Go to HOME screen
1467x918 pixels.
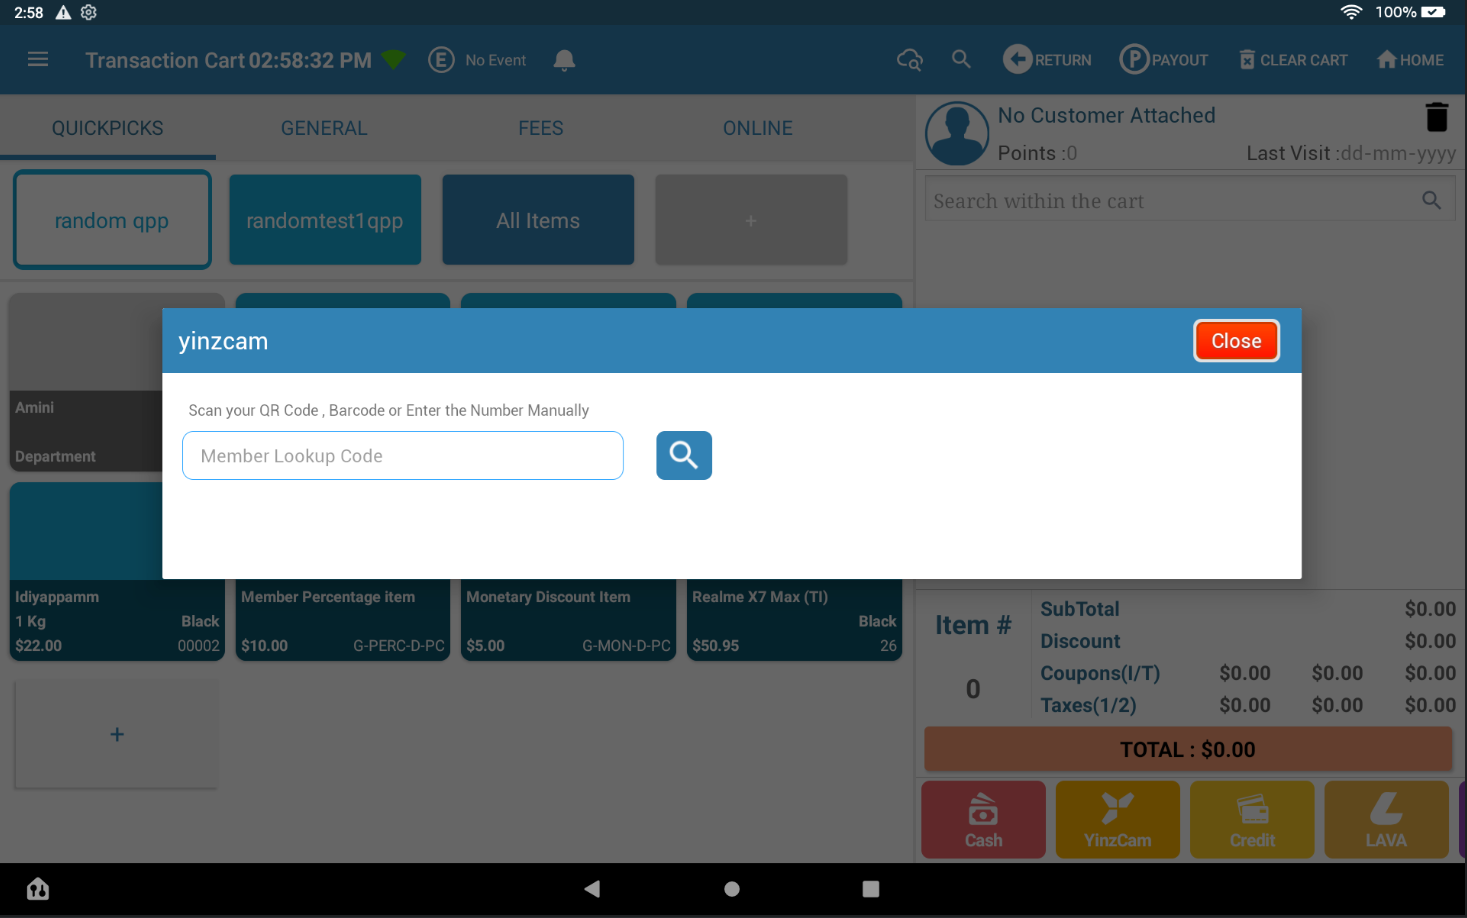point(1410,60)
